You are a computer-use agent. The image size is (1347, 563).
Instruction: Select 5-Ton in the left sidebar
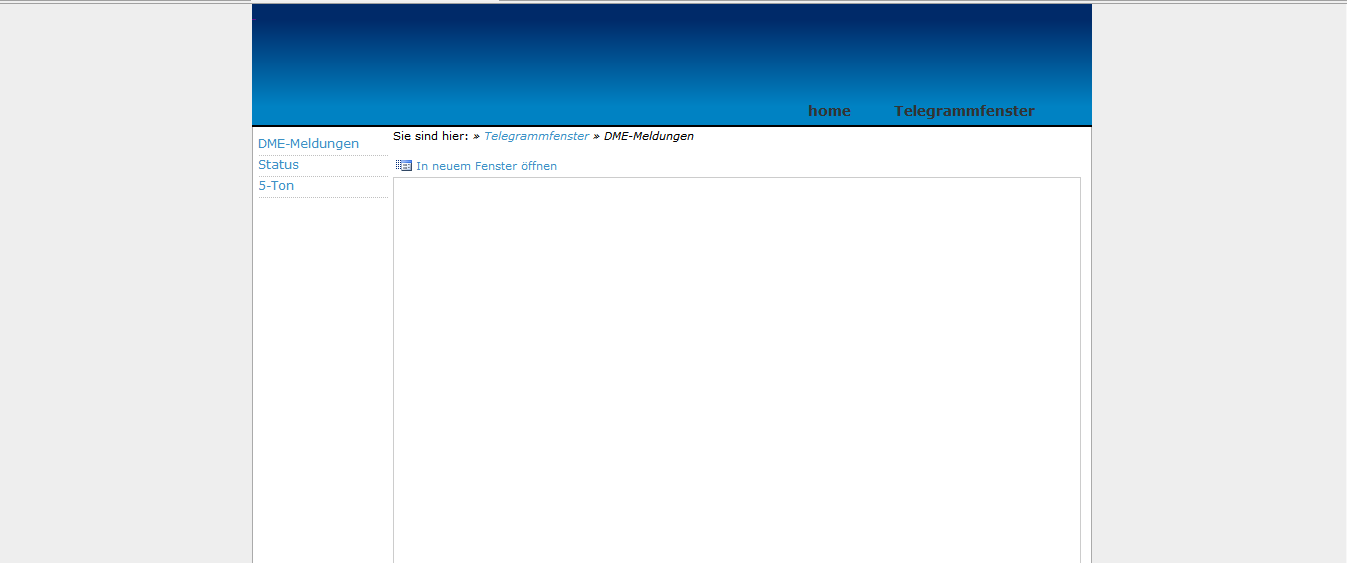(276, 186)
